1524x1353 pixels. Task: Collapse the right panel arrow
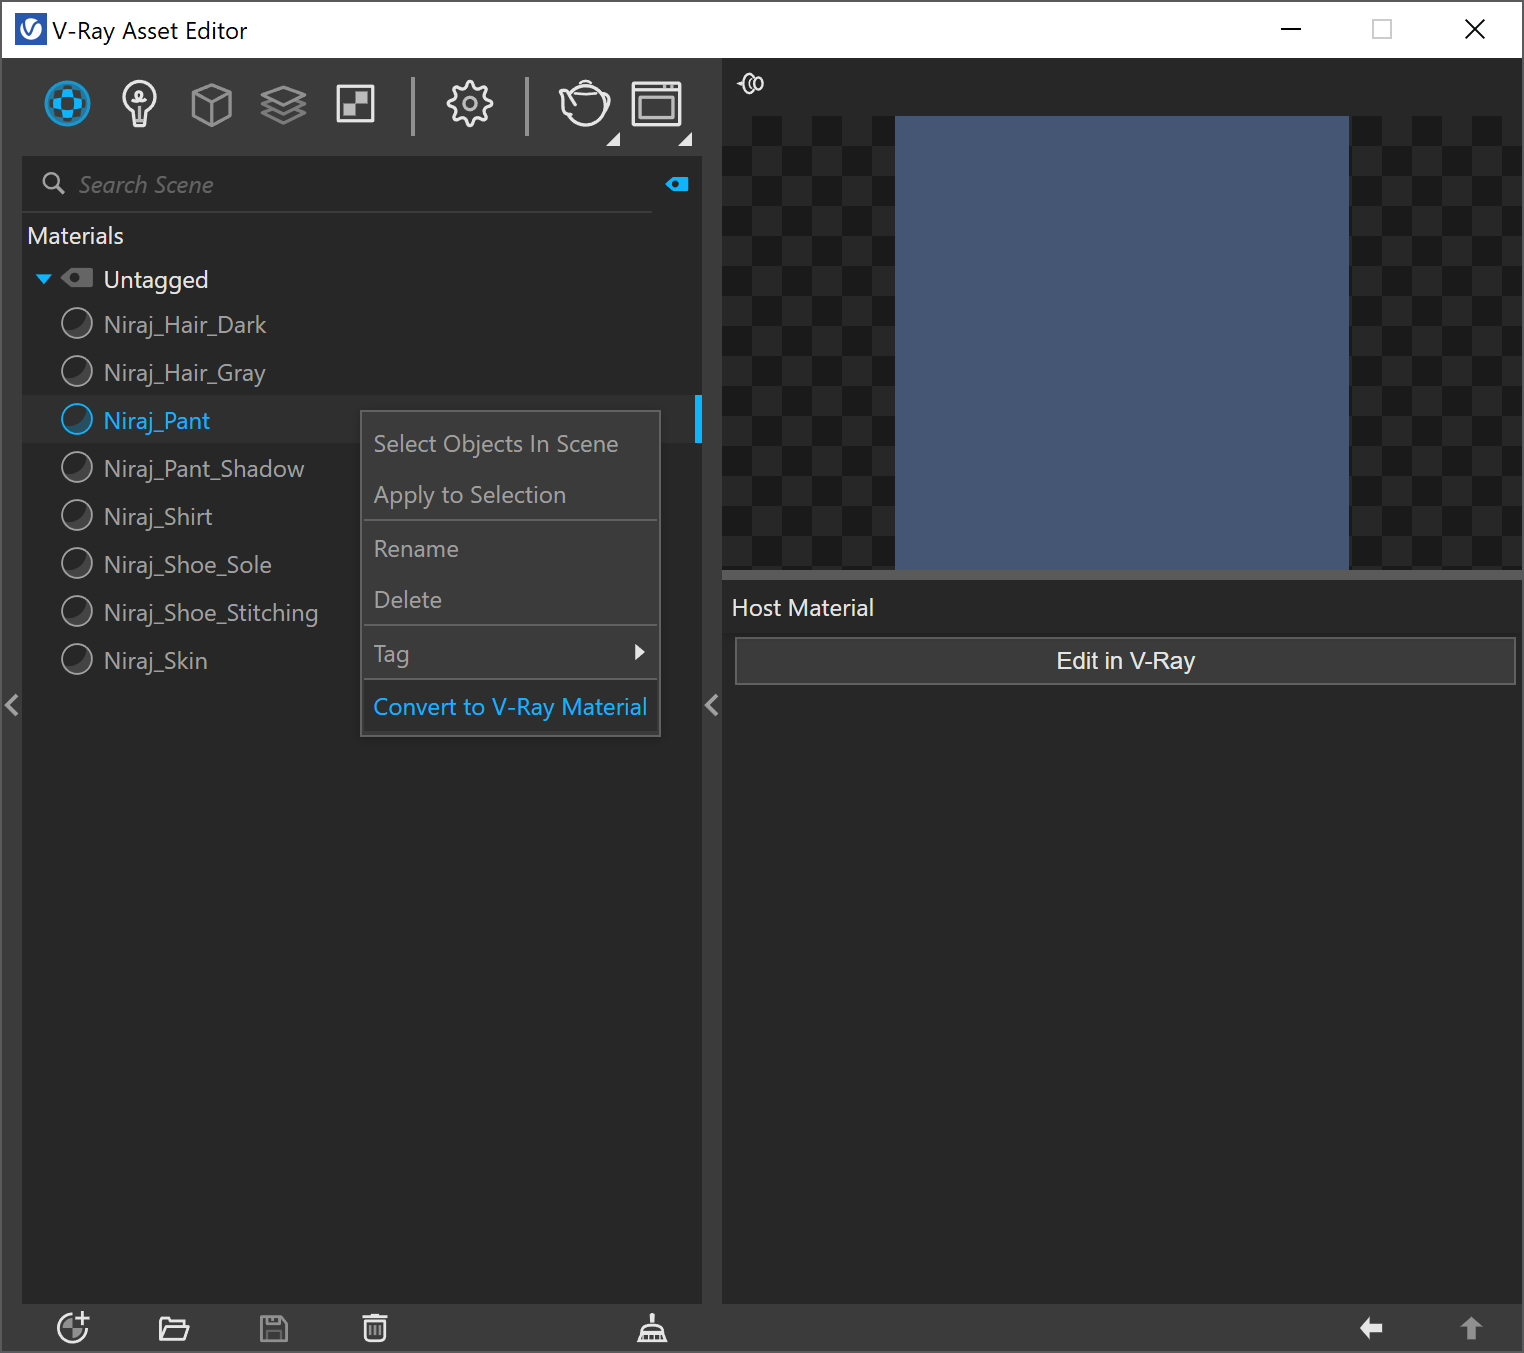(712, 705)
